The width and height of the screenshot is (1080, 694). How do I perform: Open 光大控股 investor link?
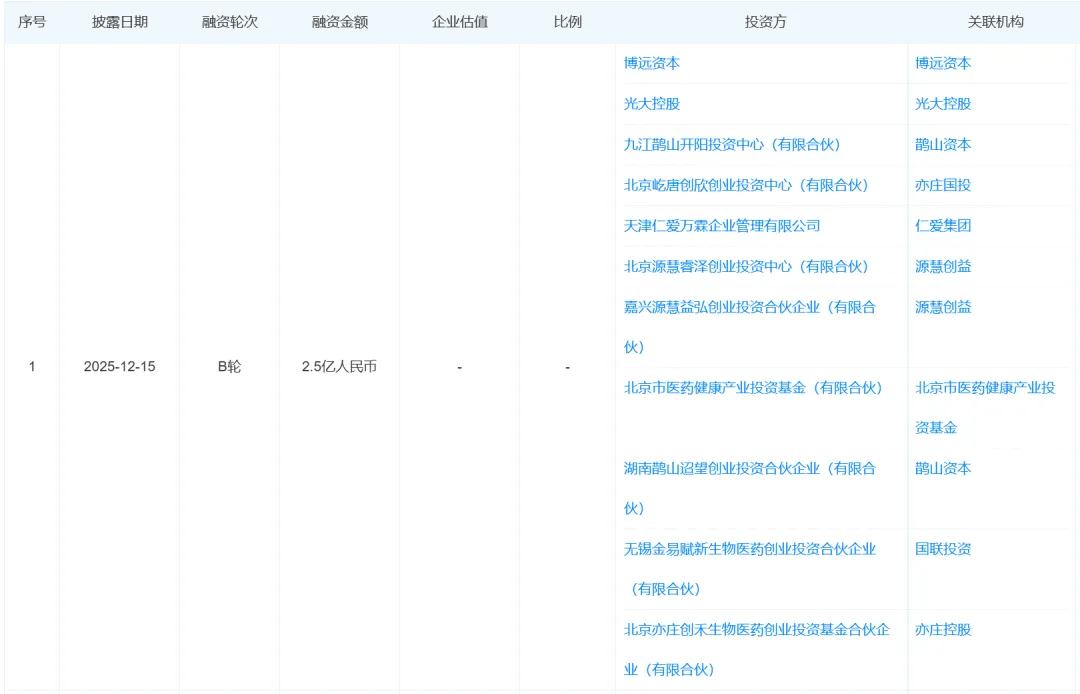tap(652, 104)
